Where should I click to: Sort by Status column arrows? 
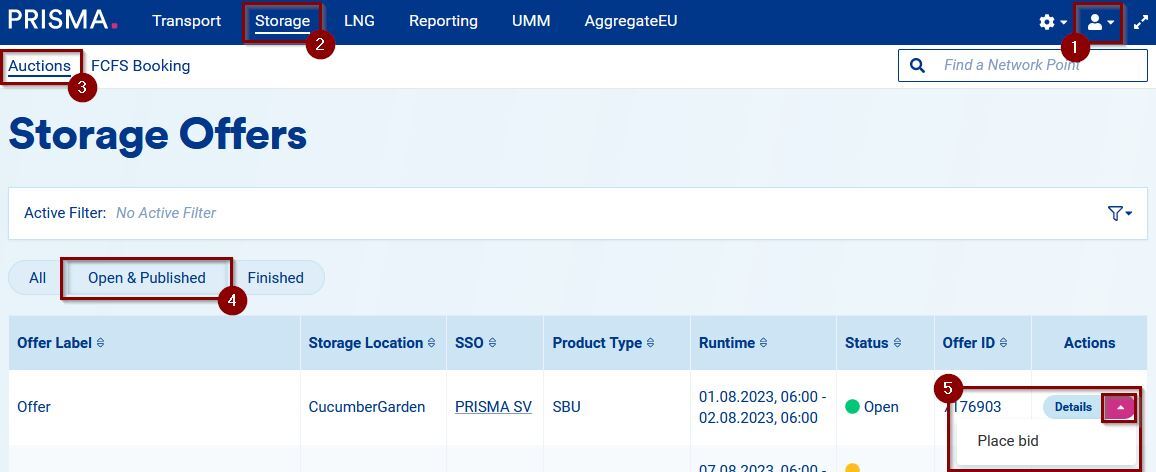897,343
